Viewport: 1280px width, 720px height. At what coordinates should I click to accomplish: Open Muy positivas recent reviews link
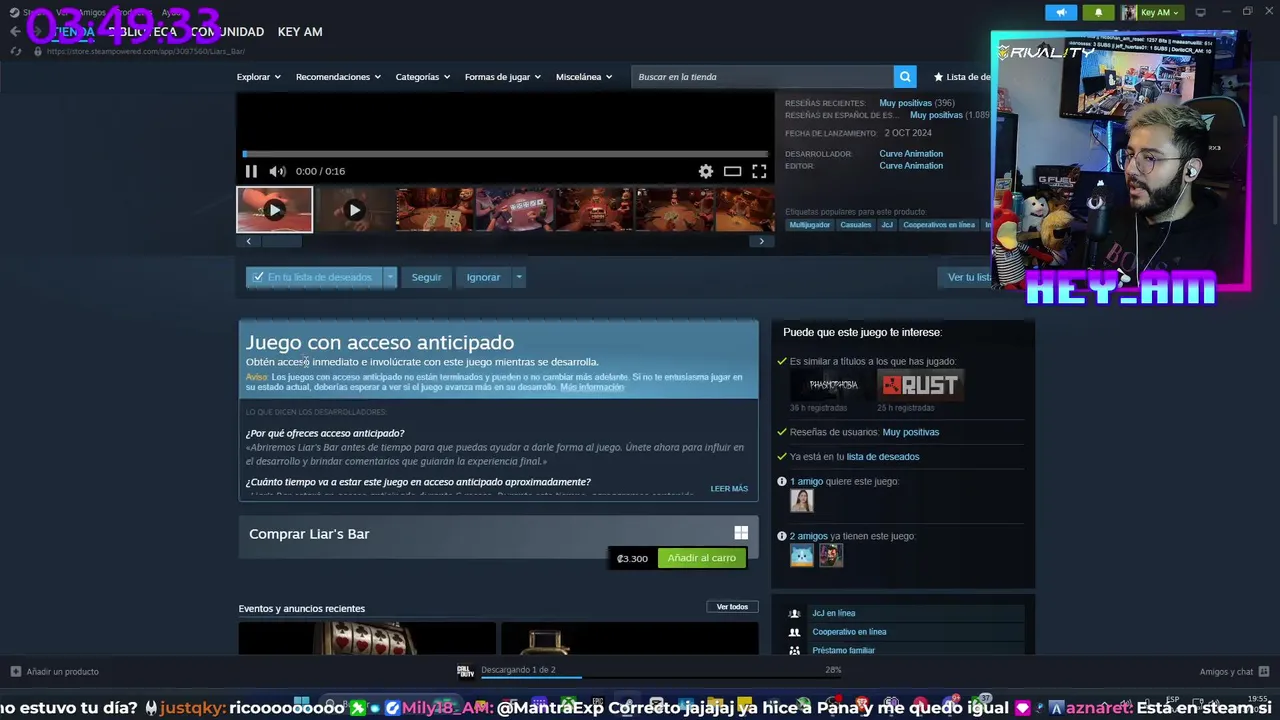[905, 103]
